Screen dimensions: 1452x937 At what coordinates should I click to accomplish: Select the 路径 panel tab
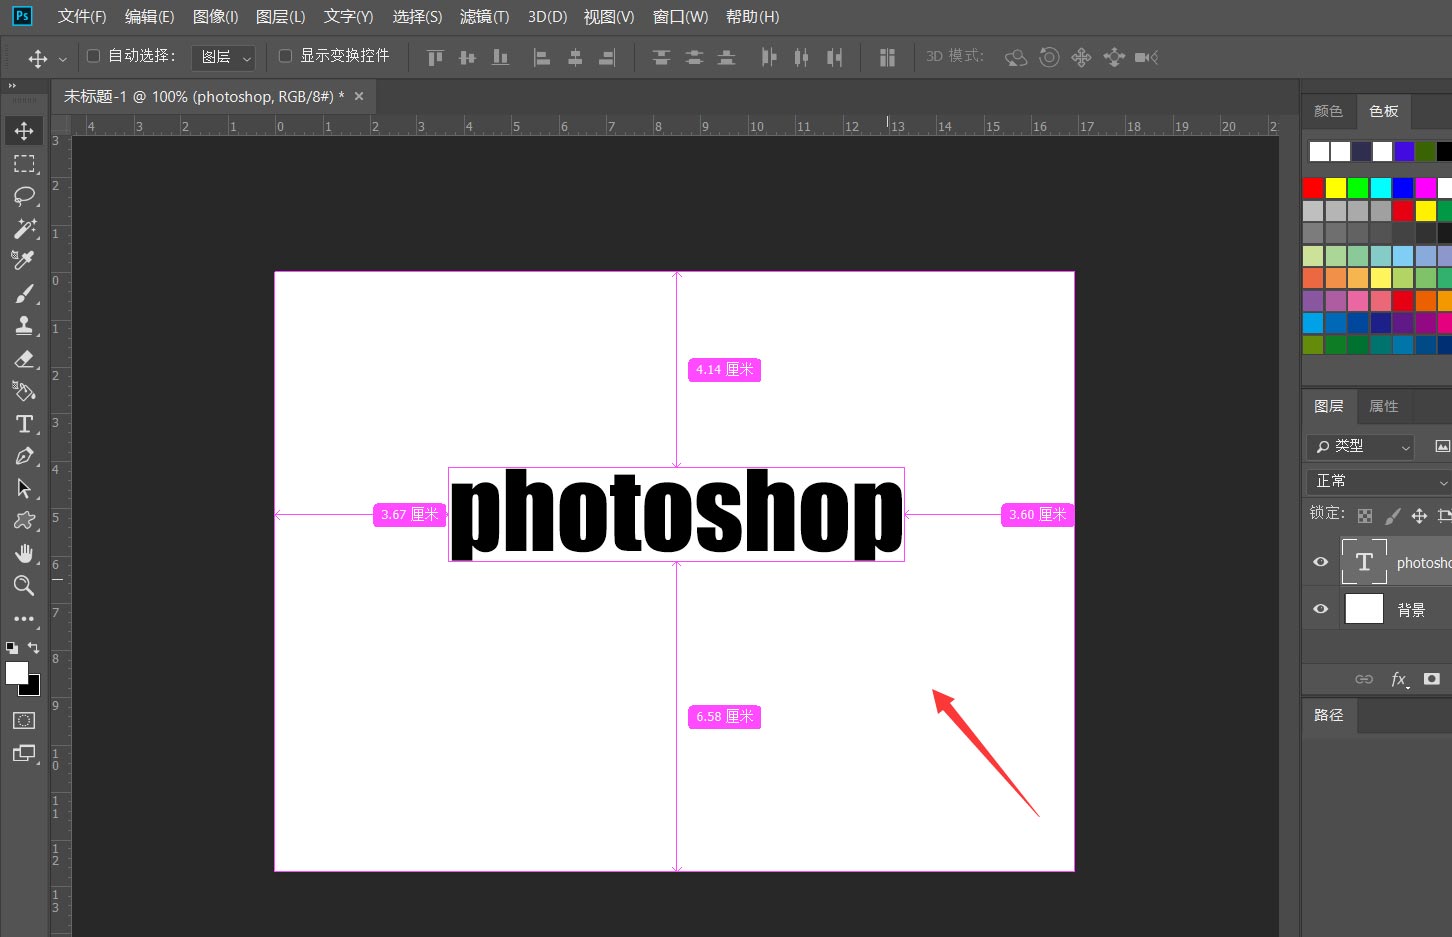pyautogui.click(x=1329, y=715)
